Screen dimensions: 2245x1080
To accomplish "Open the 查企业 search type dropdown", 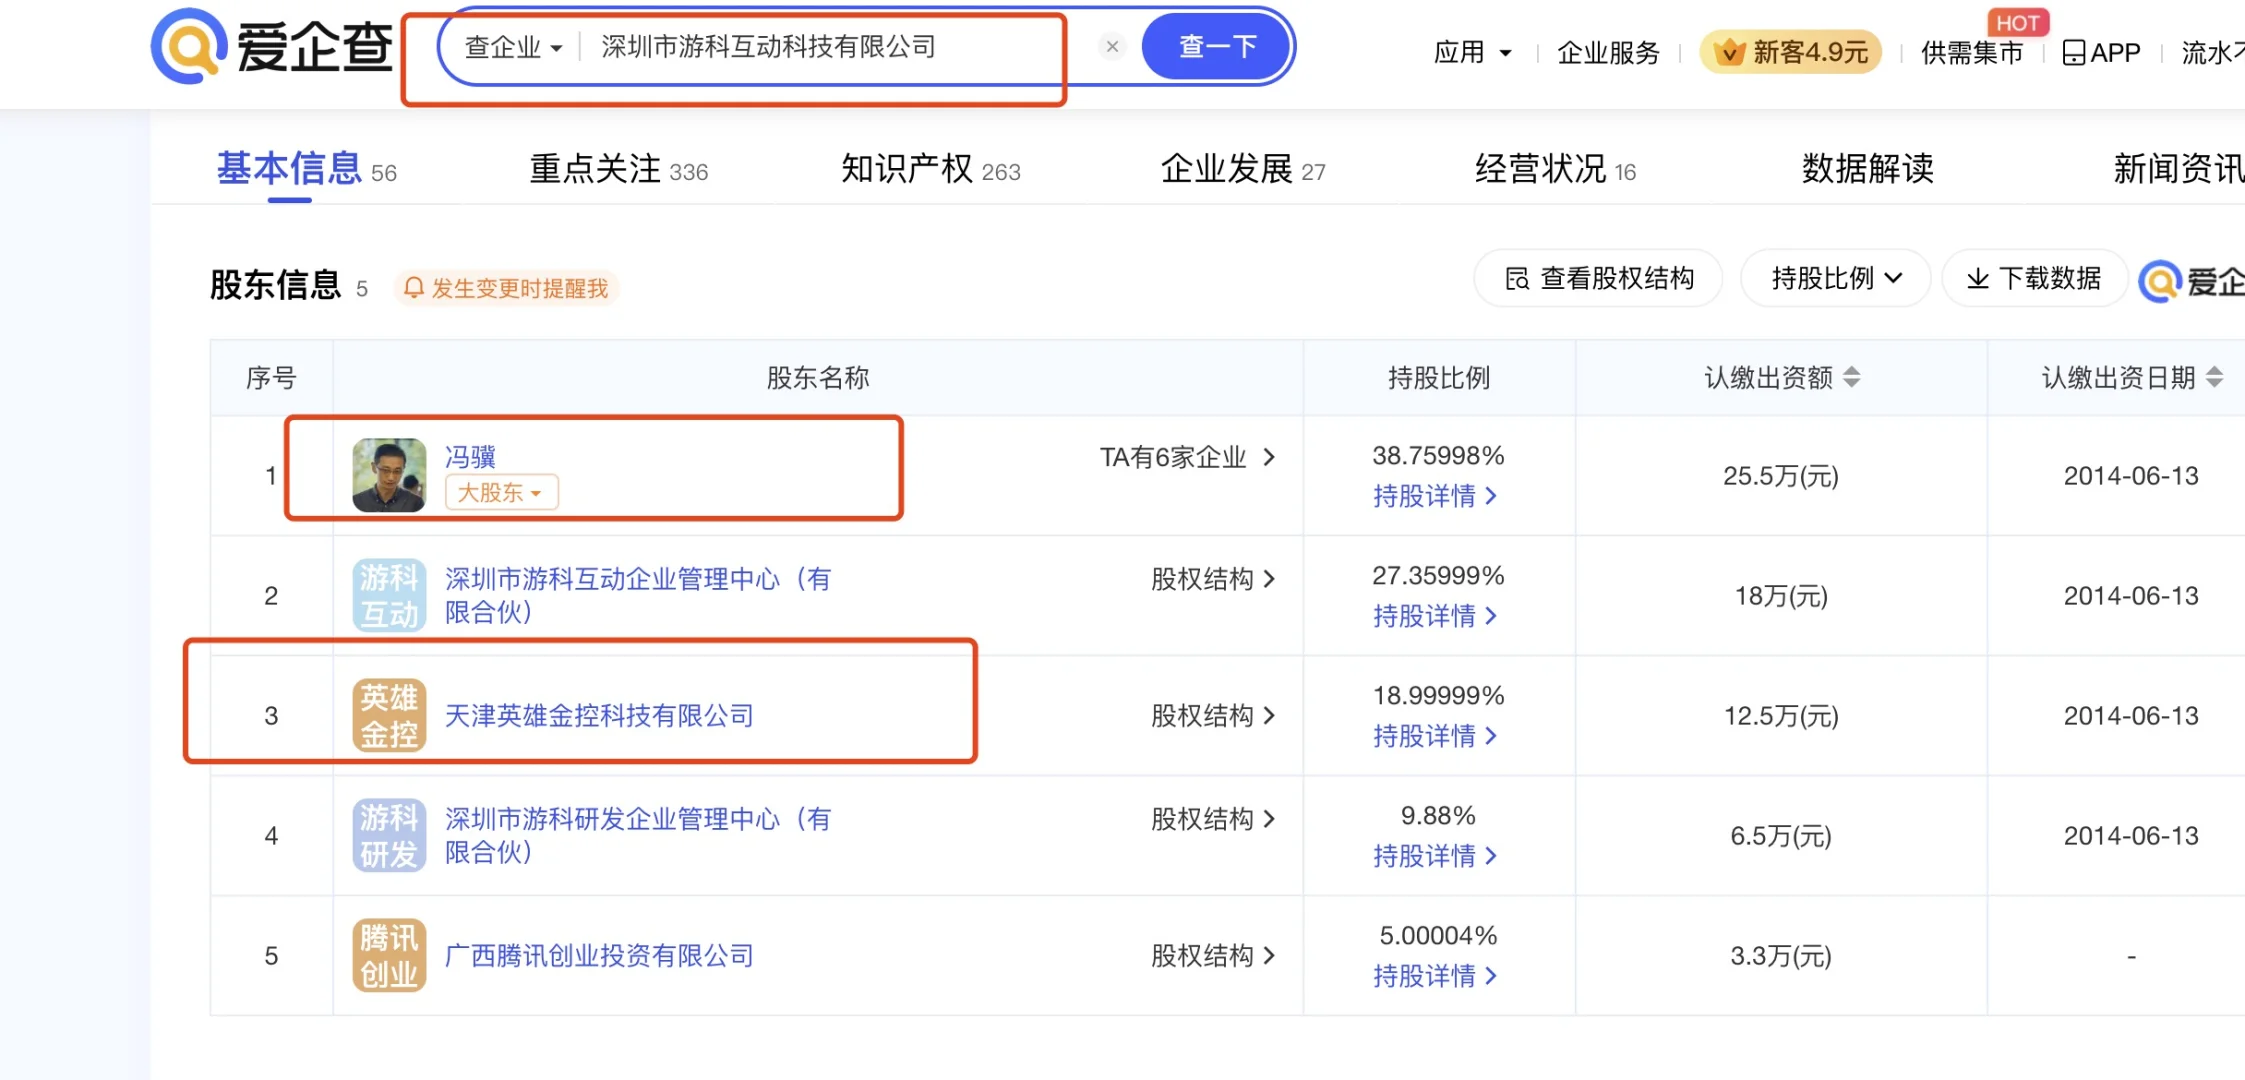I will (513, 47).
